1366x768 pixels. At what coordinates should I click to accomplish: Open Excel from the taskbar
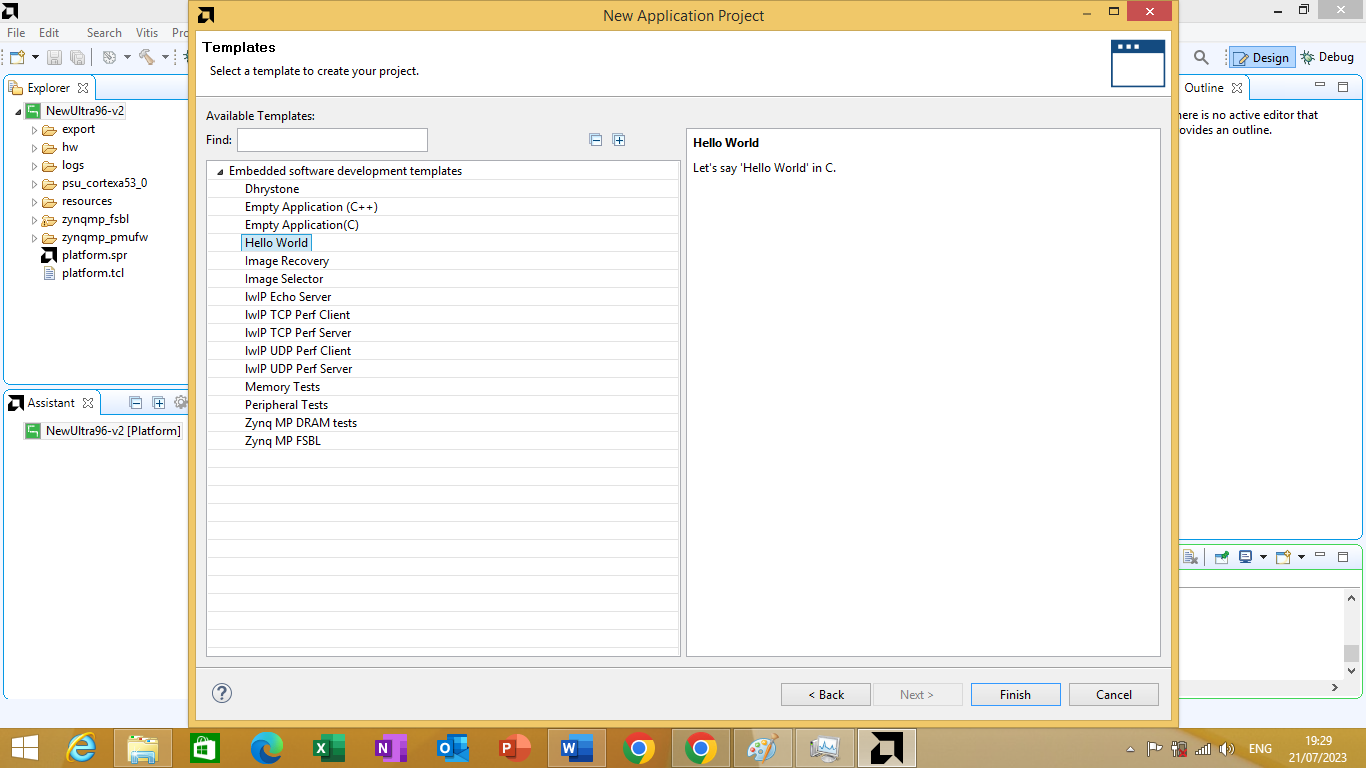[x=329, y=748]
